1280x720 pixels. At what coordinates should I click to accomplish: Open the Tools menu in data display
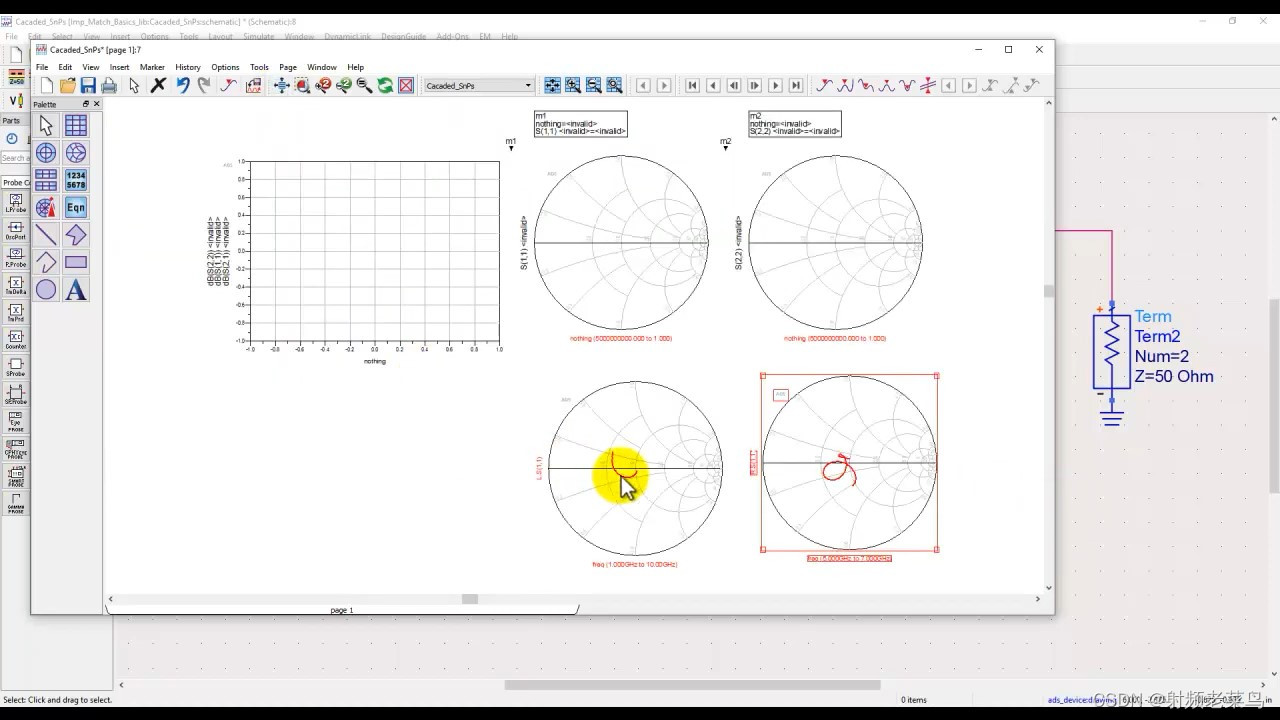pyautogui.click(x=259, y=67)
